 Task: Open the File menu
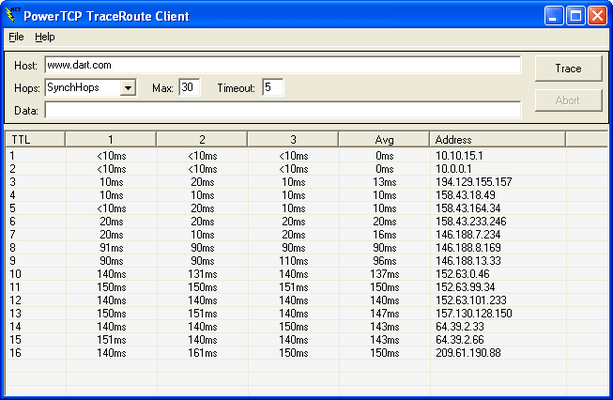click(x=16, y=37)
